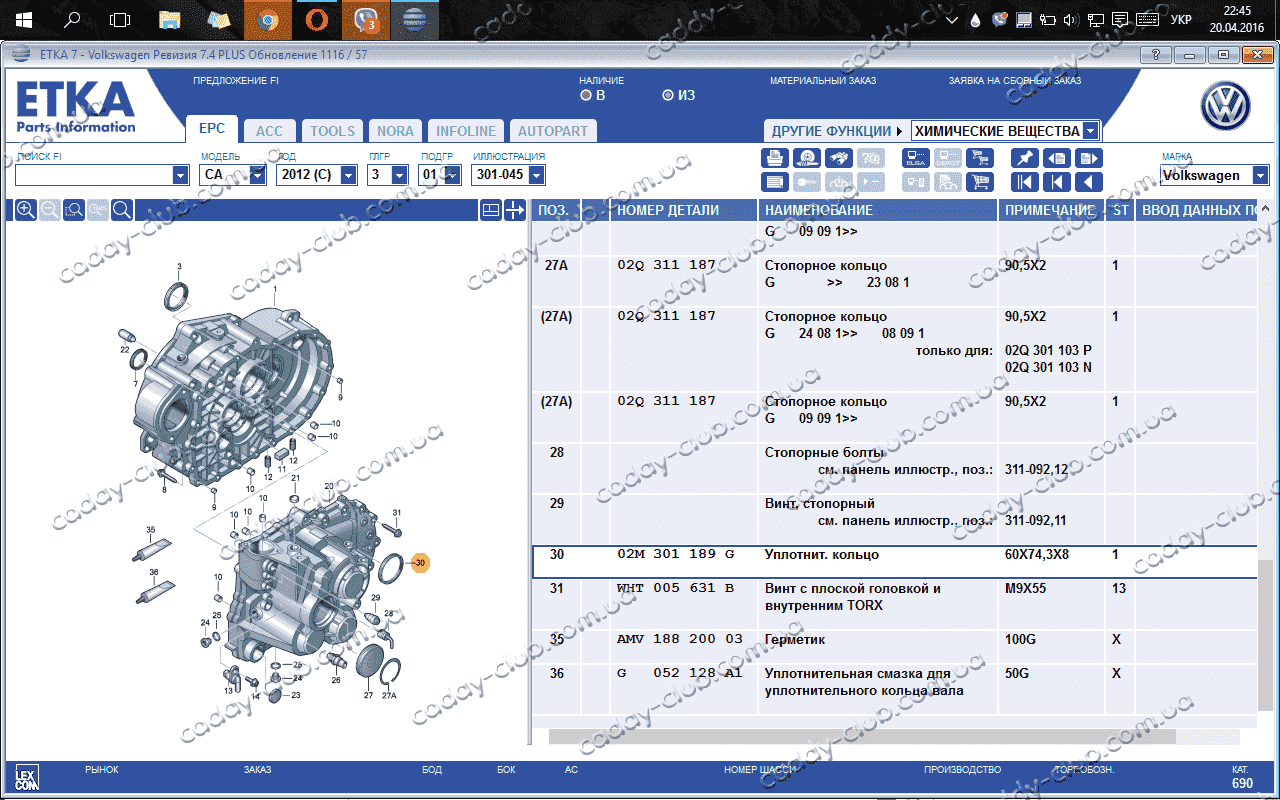
Task: Select the 'ИЗ' availability radio button
Action: click(x=668, y=96)
